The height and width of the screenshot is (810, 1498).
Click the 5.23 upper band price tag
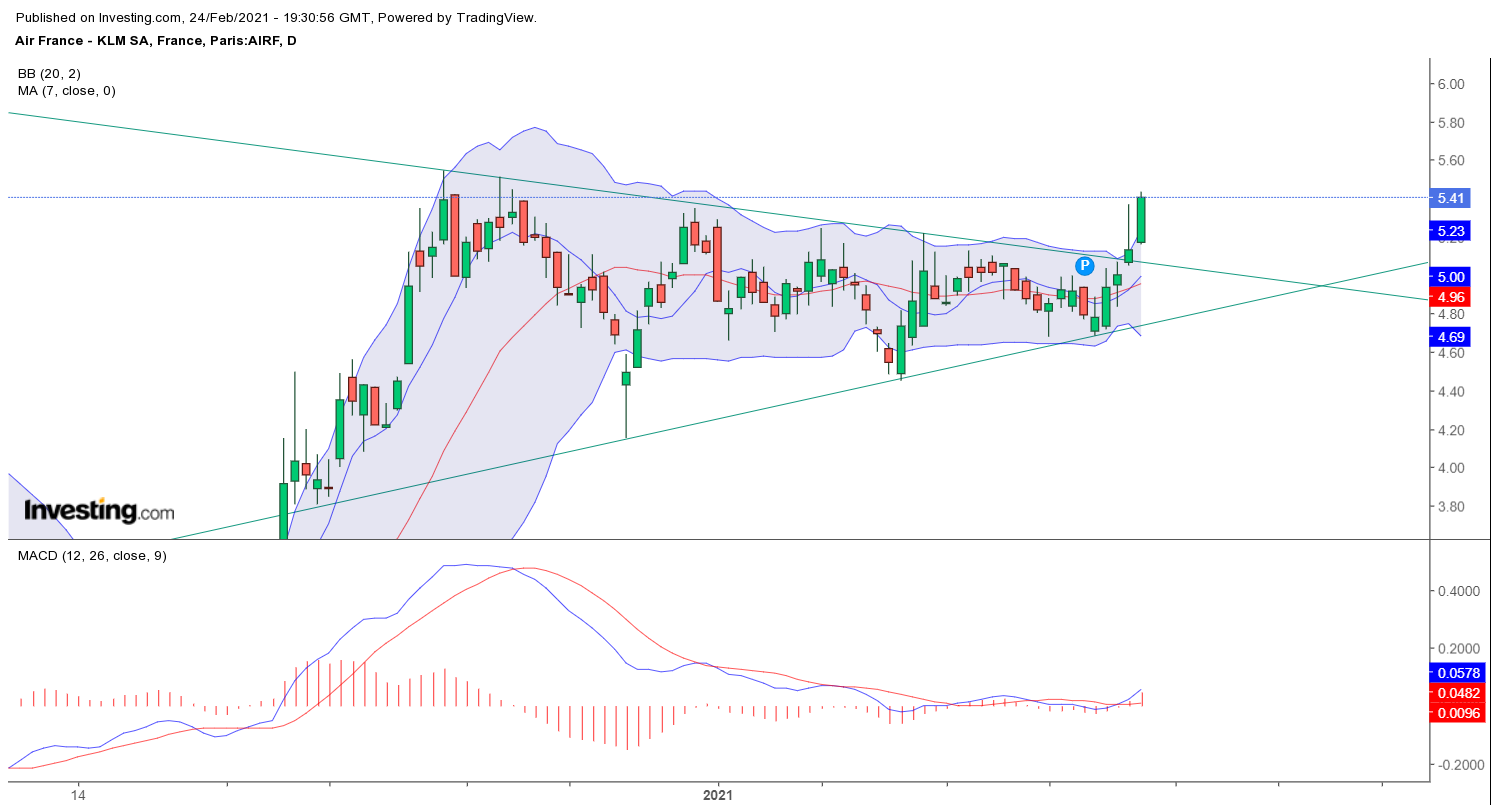click(1451, 231)
